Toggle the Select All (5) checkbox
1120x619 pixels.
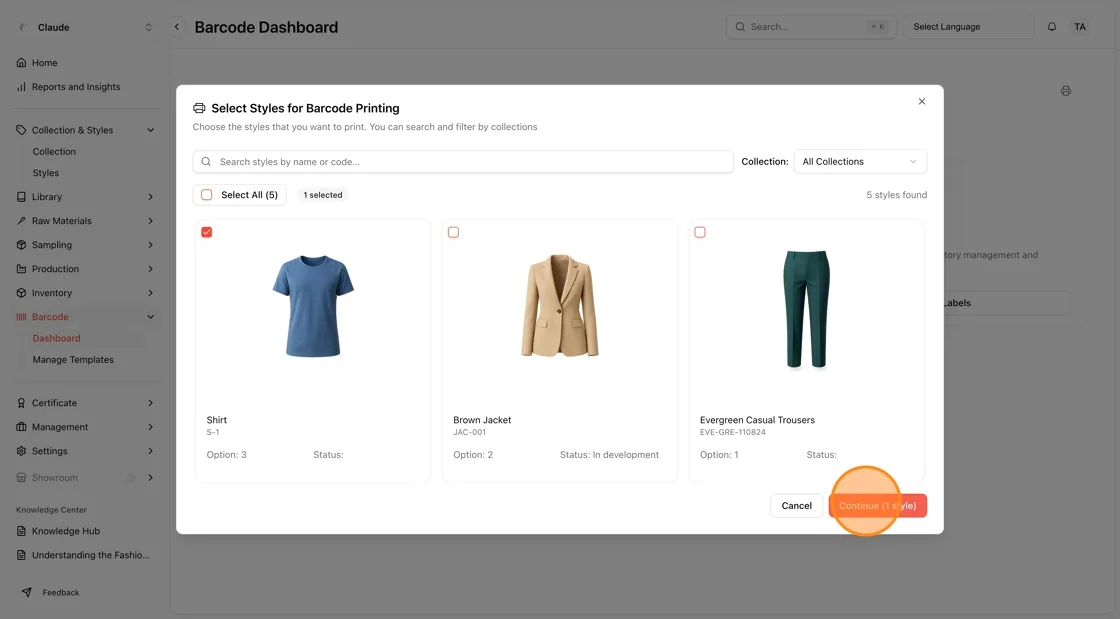coord(206,195)
